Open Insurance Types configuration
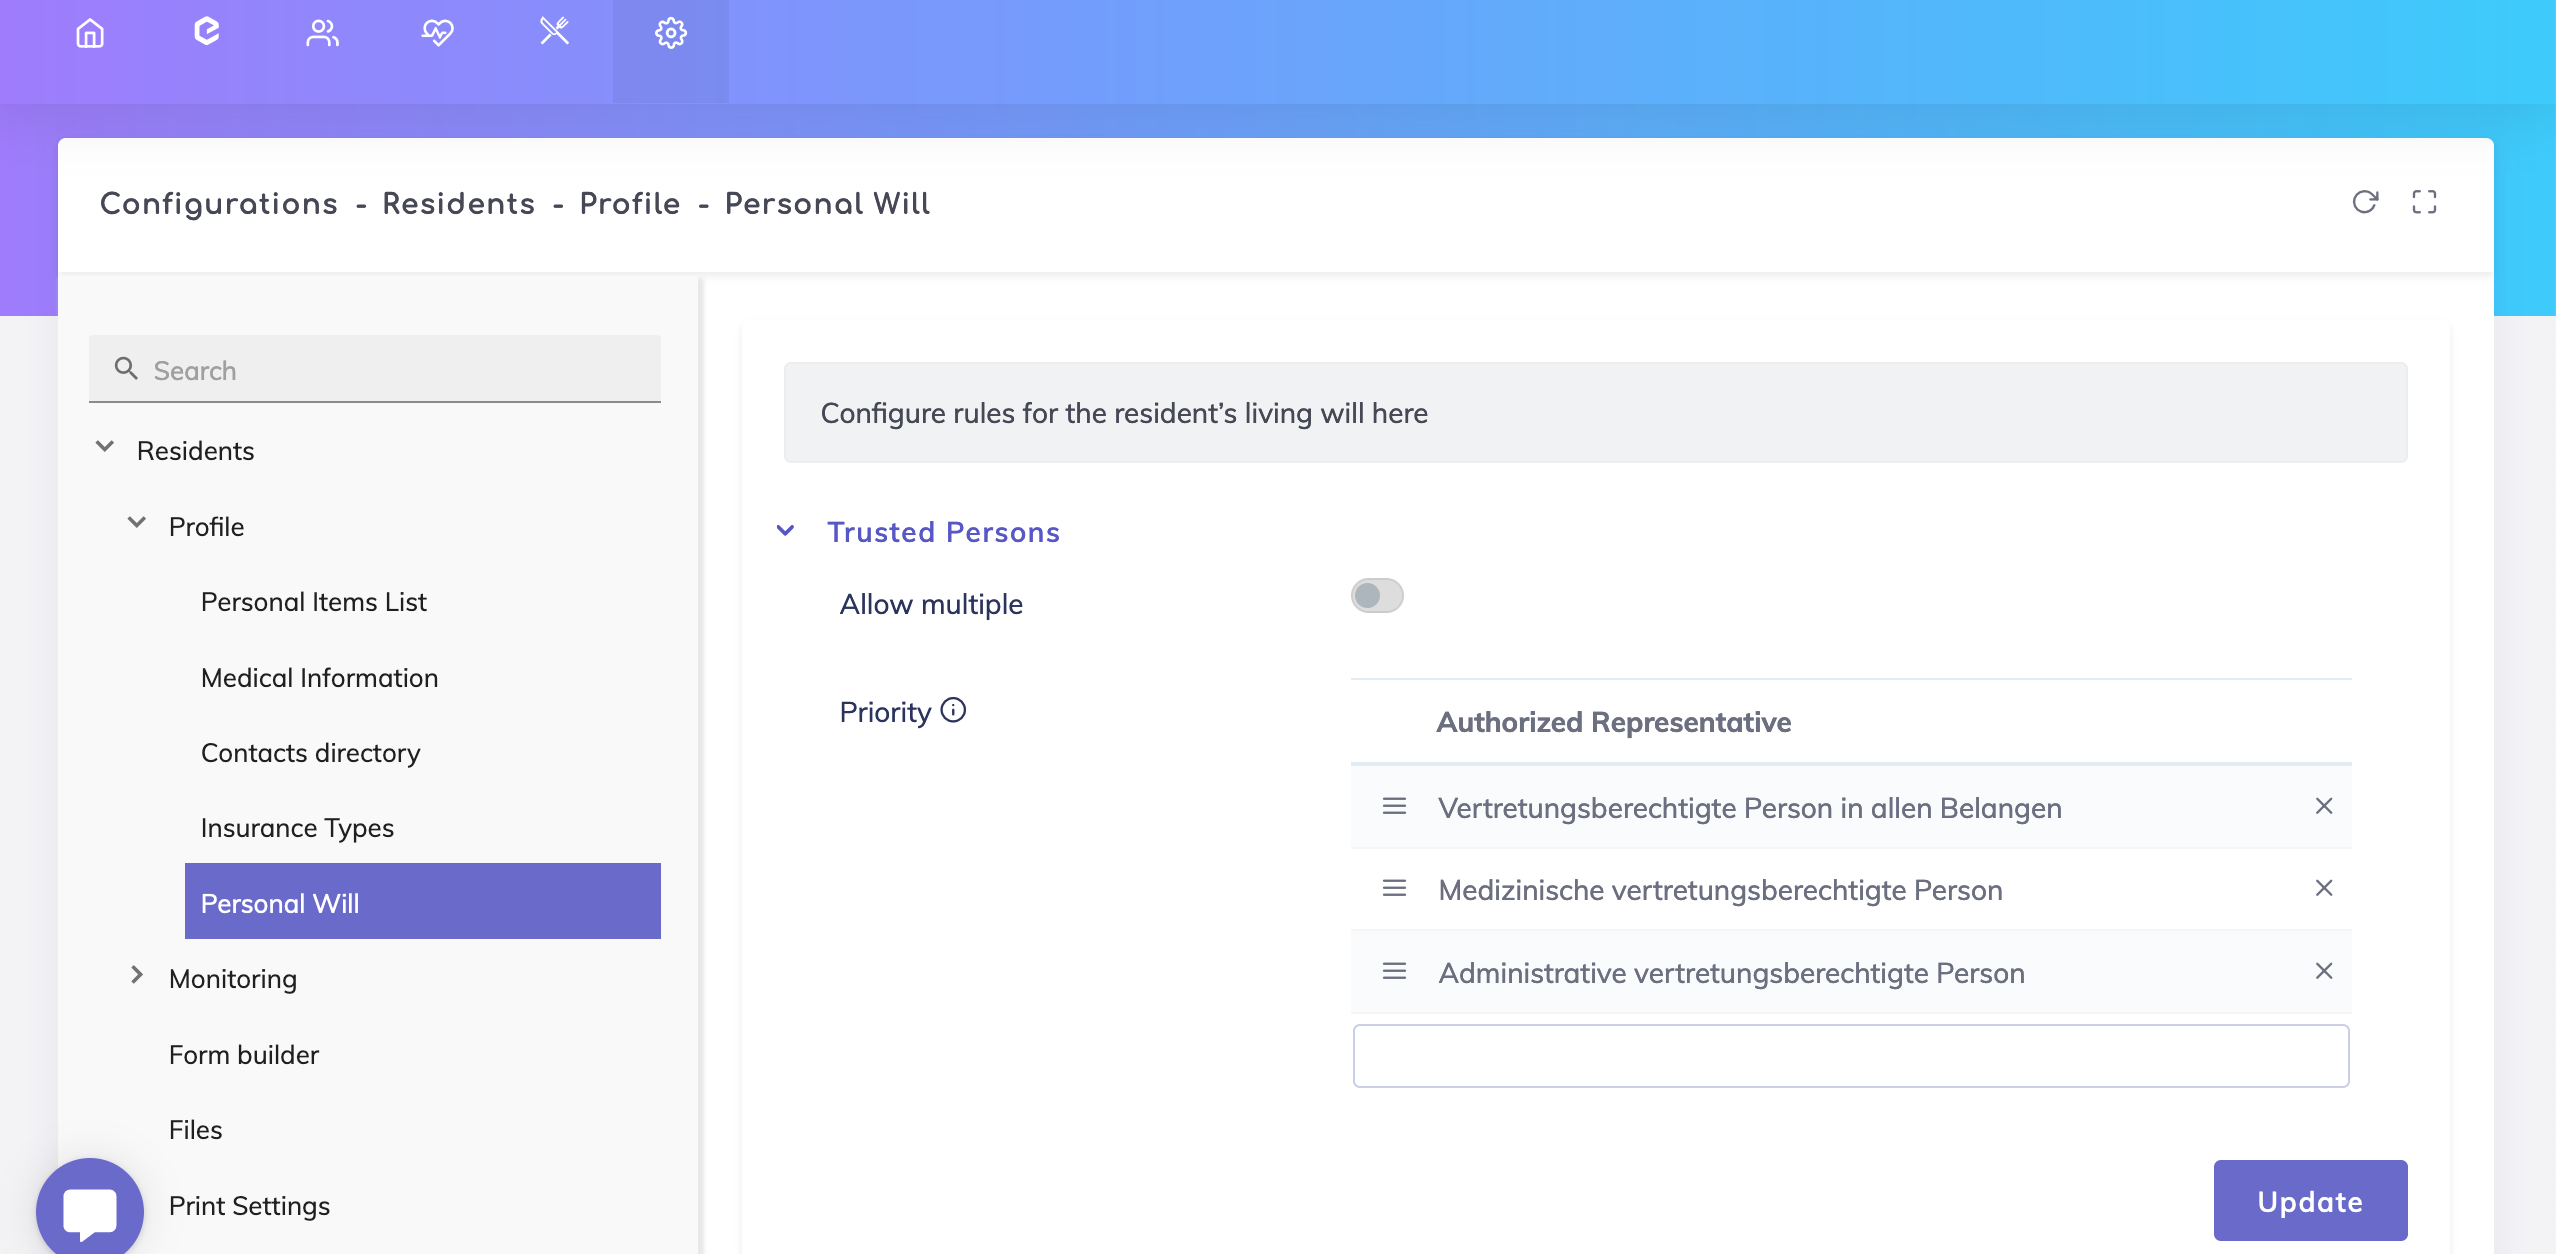 [297, 828]
